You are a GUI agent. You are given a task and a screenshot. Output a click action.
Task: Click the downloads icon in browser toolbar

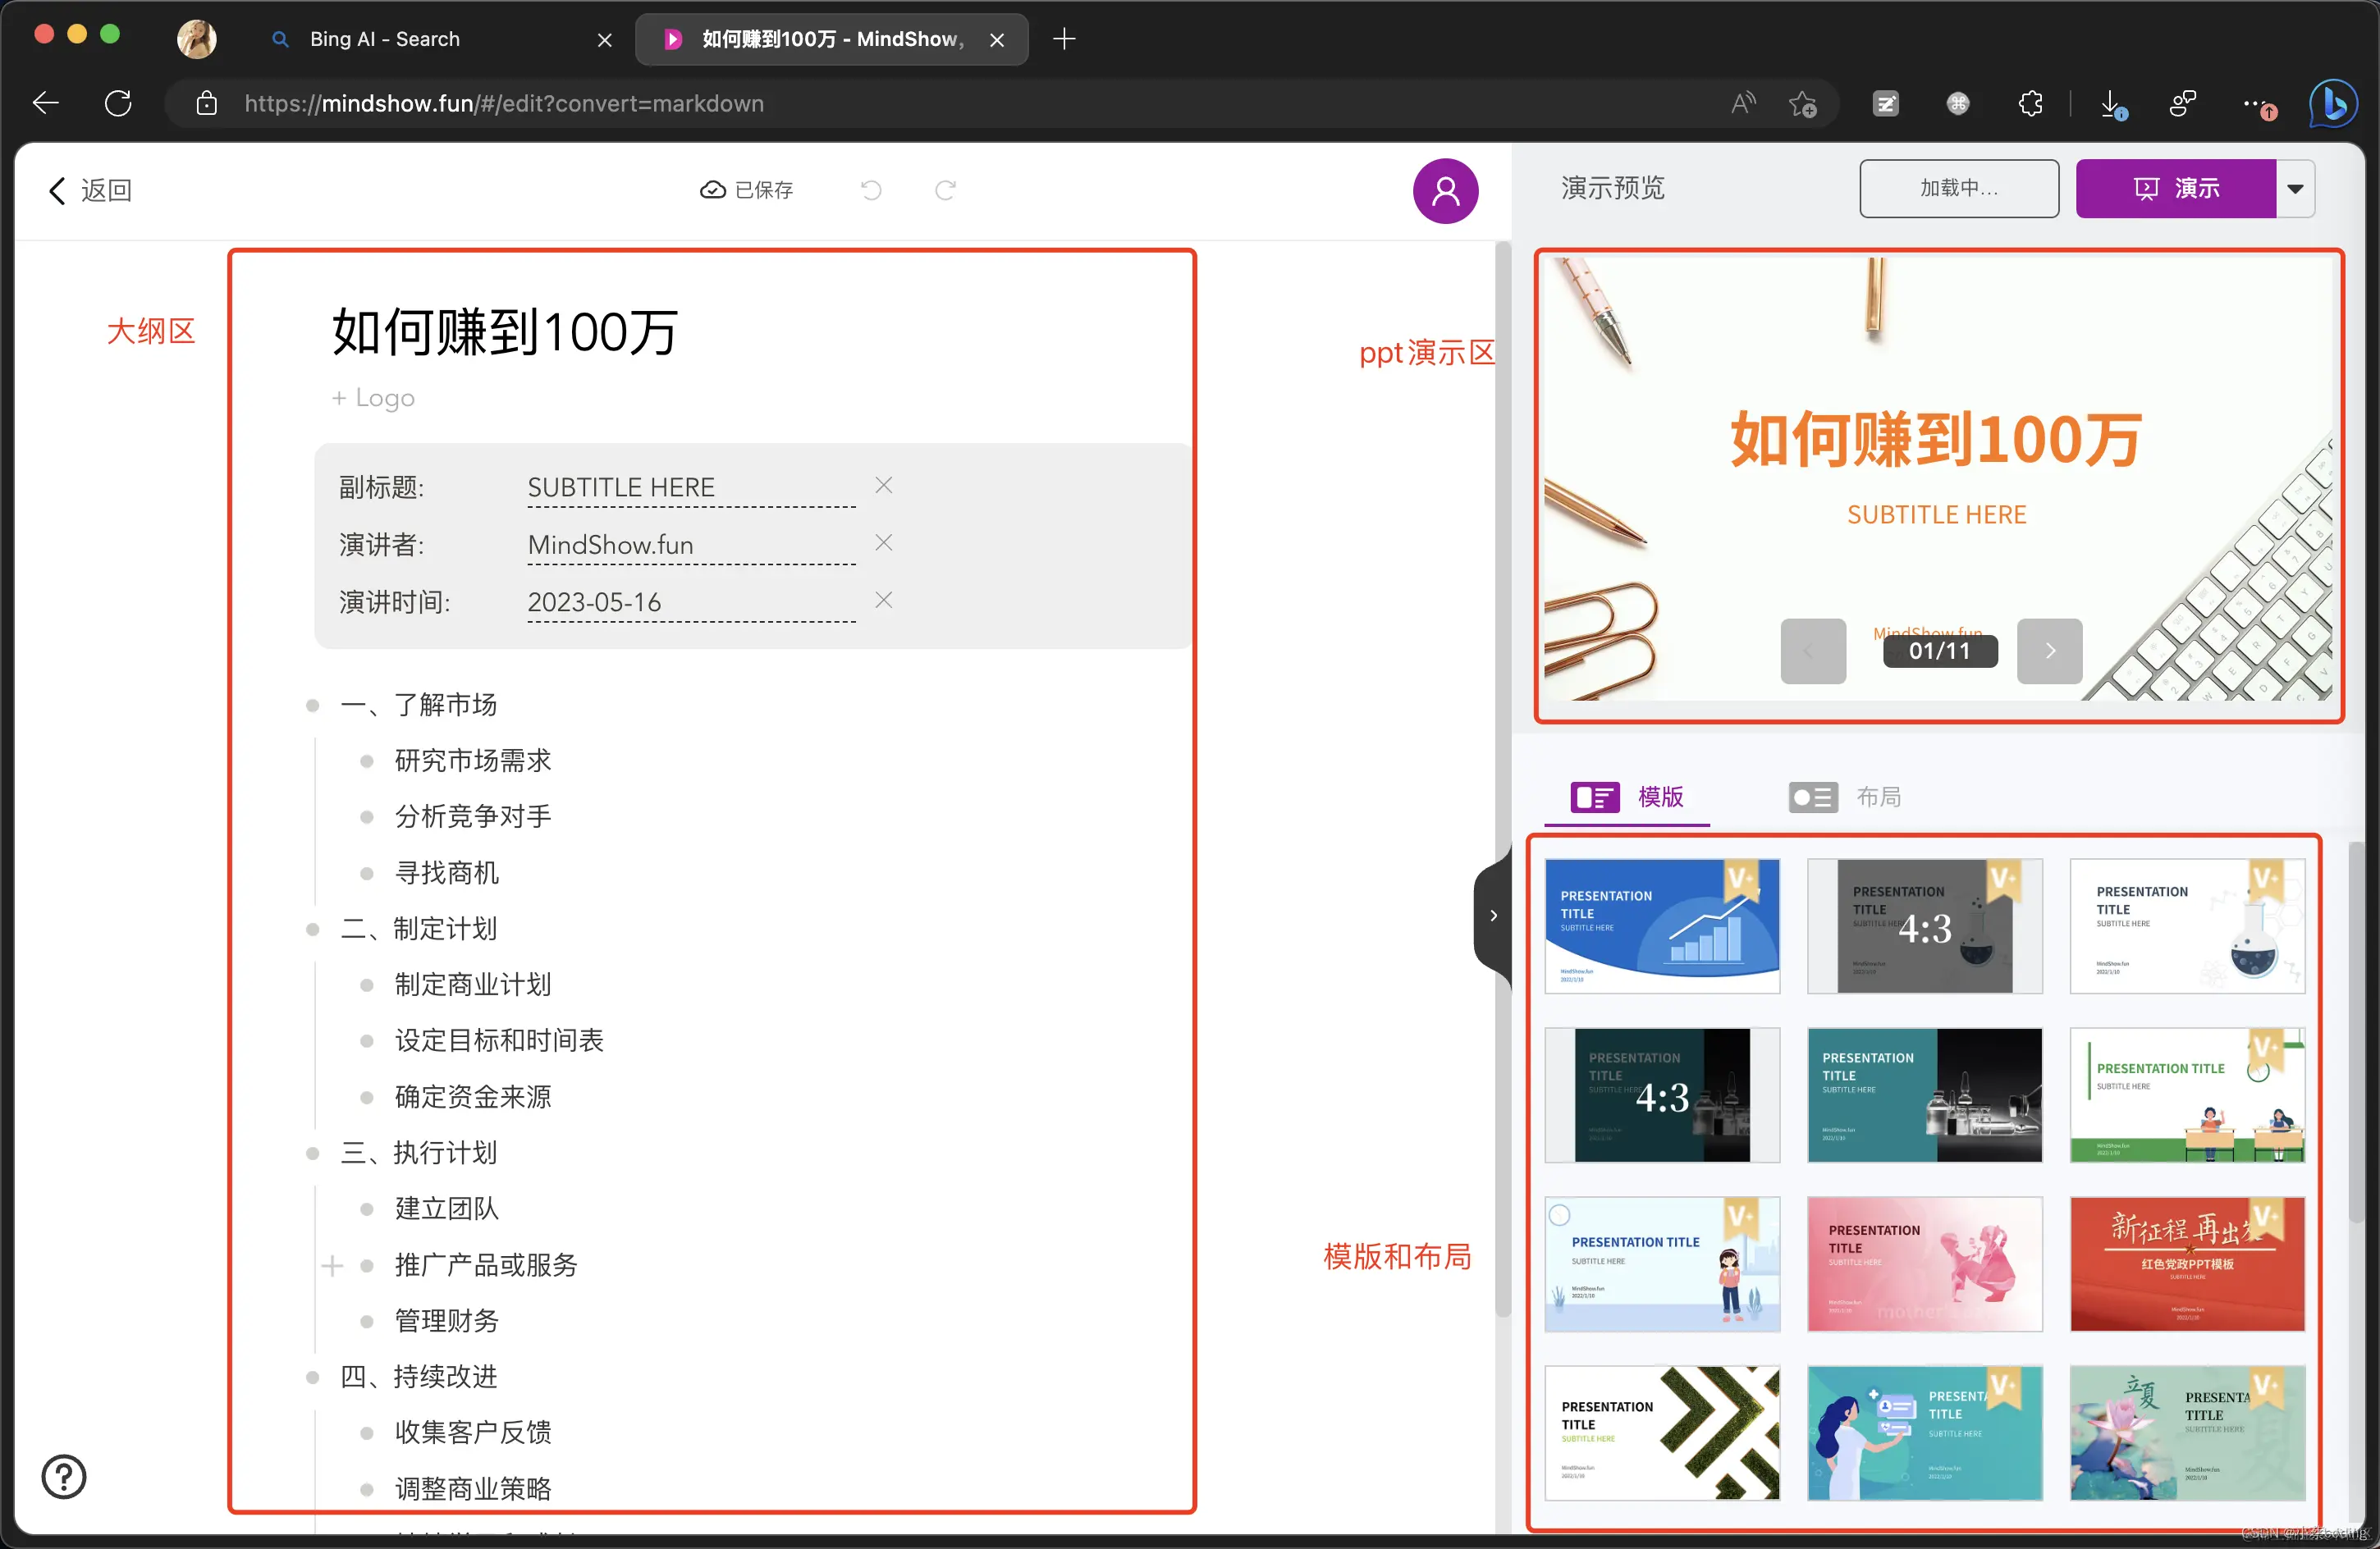pos(2112,103)
